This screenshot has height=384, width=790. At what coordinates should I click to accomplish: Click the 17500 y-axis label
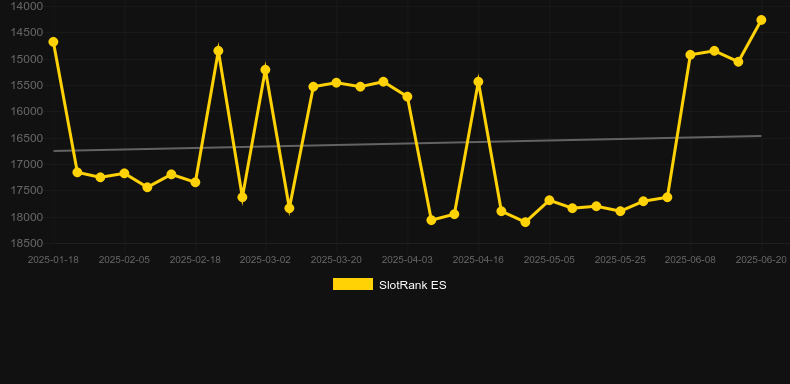[x=27, y=190]
